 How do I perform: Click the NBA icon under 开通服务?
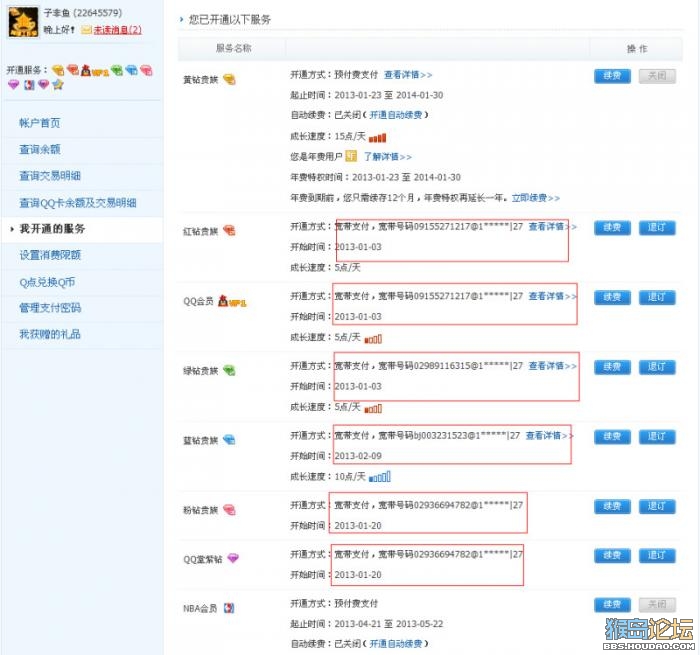[29, 85]
